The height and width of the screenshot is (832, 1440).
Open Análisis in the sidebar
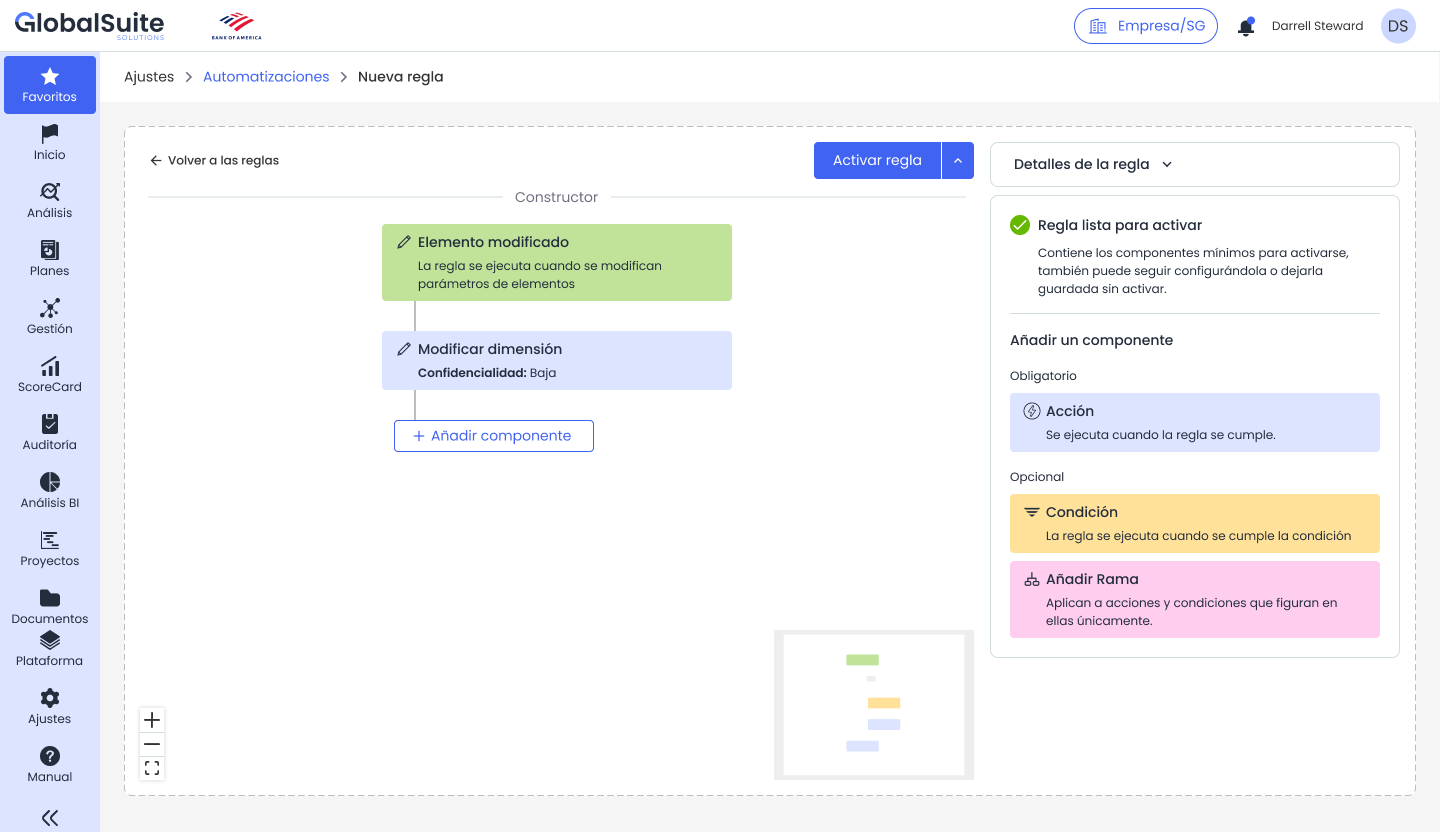click(x=50, y=200)
